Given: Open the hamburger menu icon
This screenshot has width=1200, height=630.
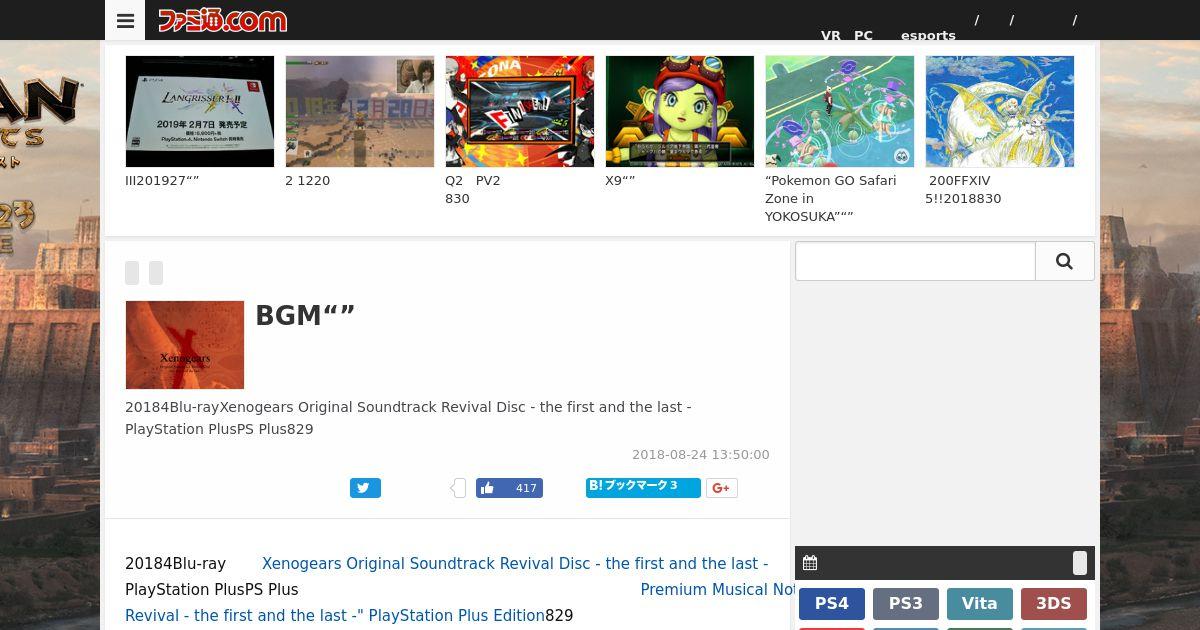Looking at the screenshot, I should 125,20.
